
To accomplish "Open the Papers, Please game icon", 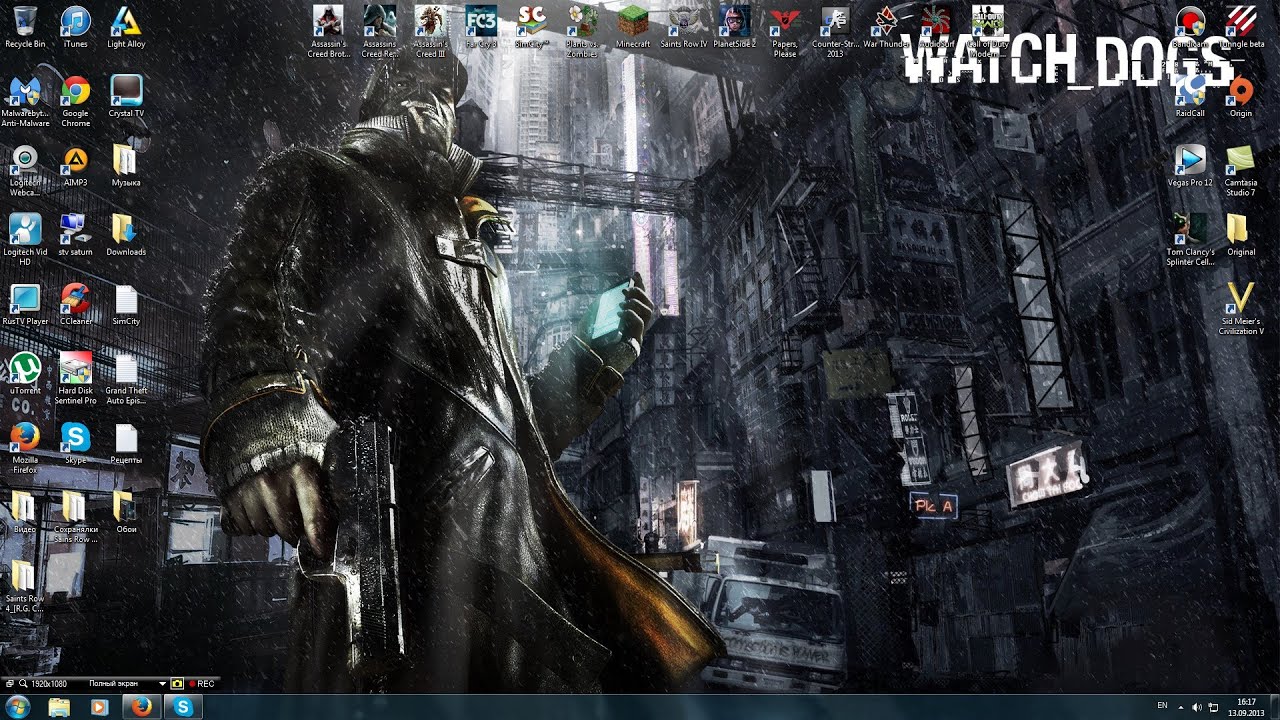I will [x=785, y=31].
